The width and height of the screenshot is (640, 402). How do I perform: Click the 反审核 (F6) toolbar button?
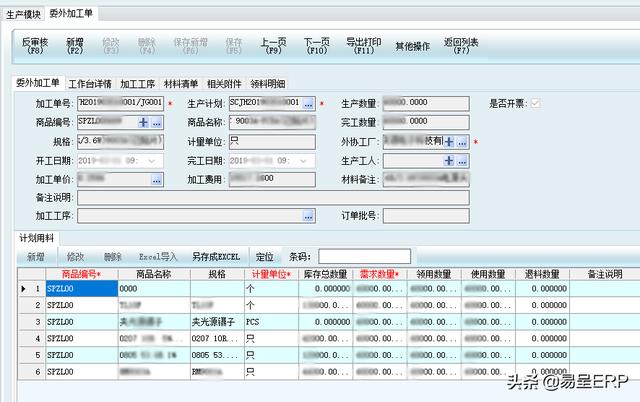pos(34,46)
